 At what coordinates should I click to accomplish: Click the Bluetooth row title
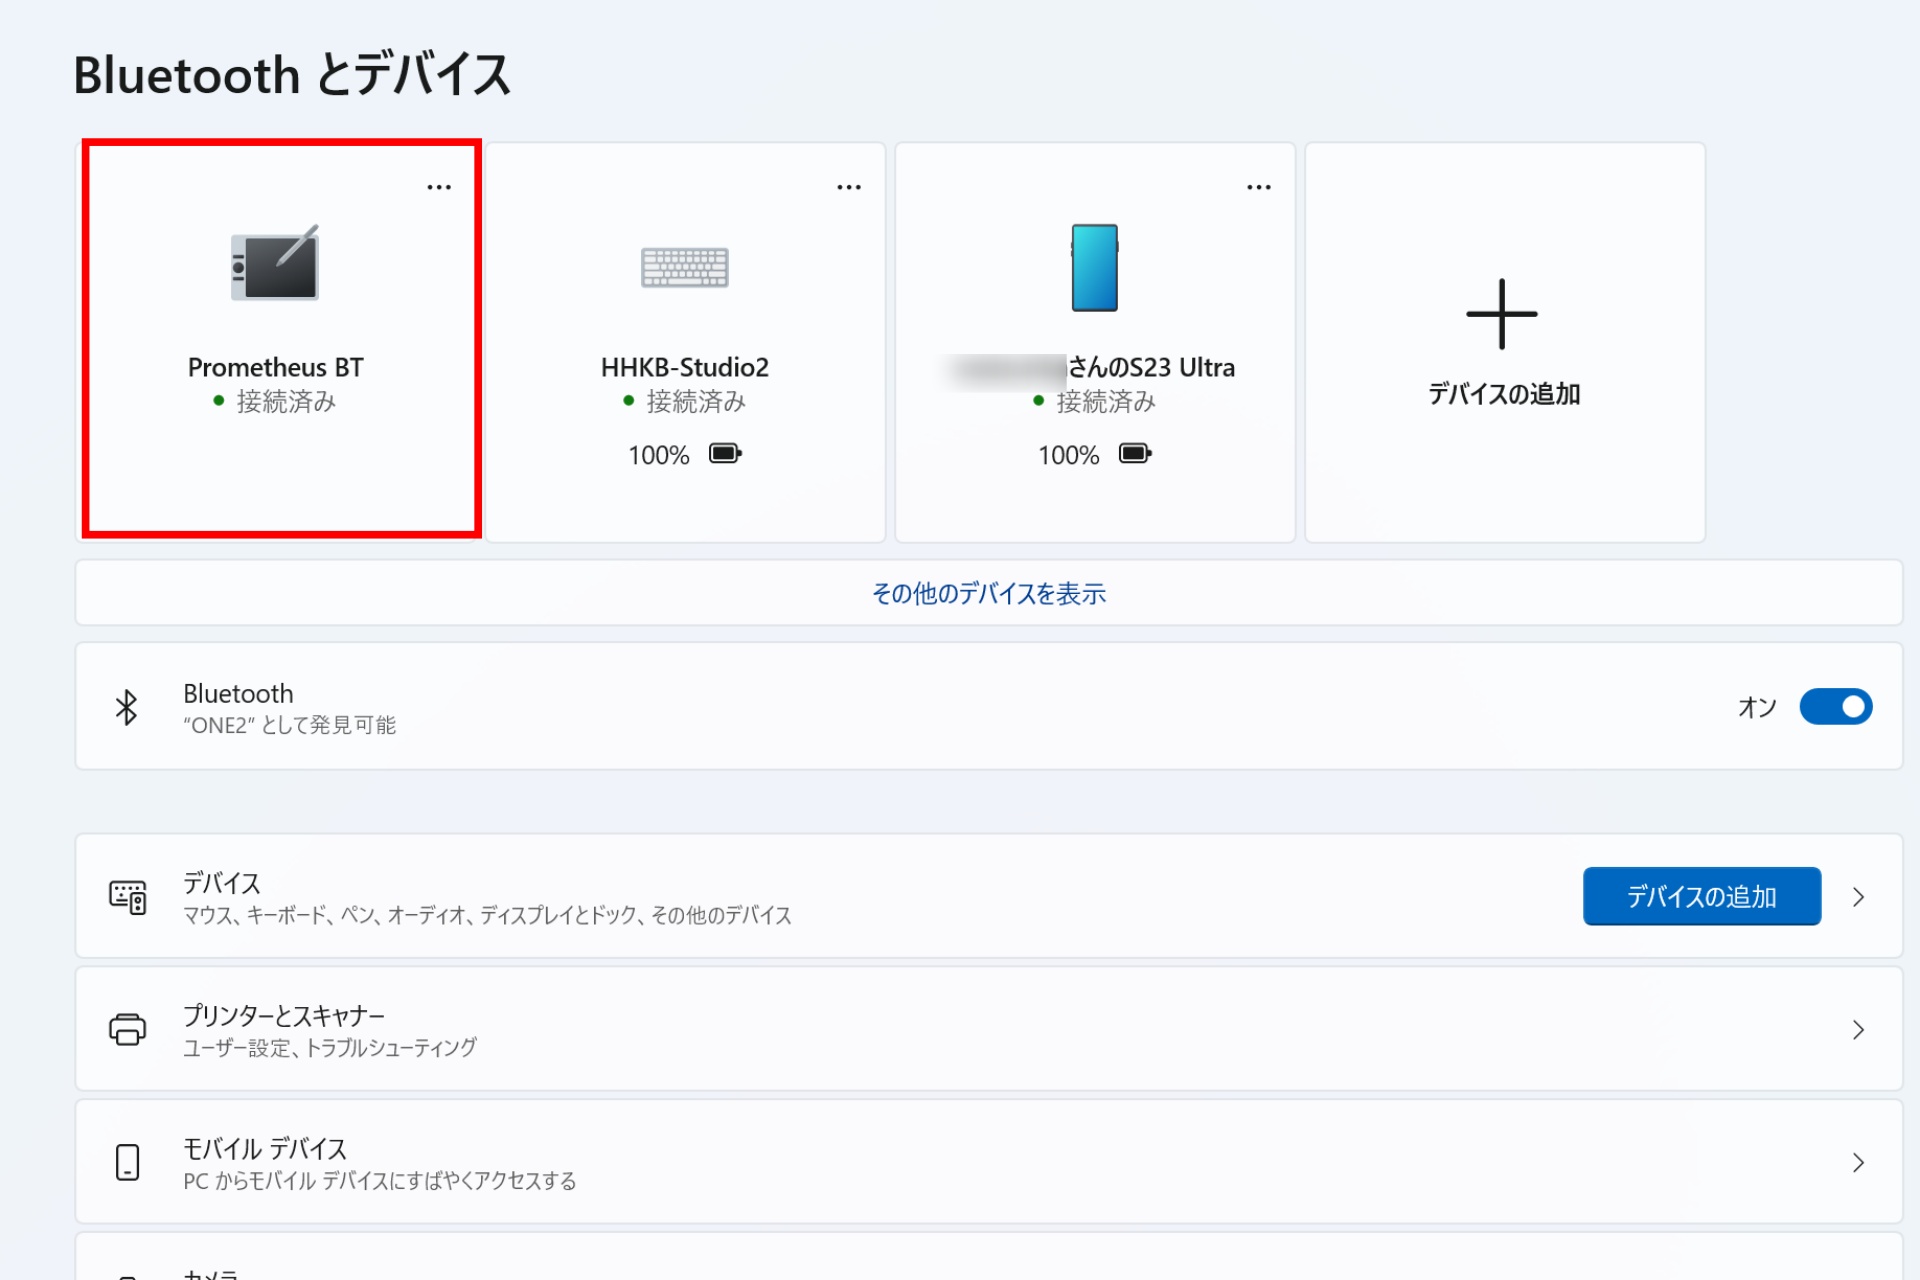click(x=238, y=693)
